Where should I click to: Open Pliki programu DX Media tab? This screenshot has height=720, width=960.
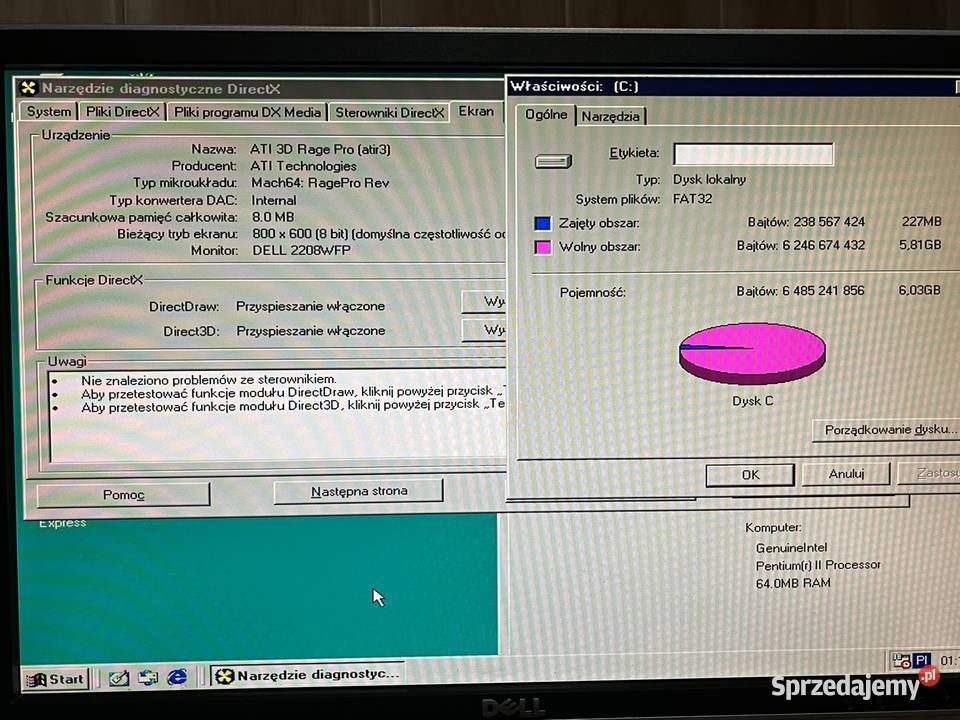click(247, 112)
